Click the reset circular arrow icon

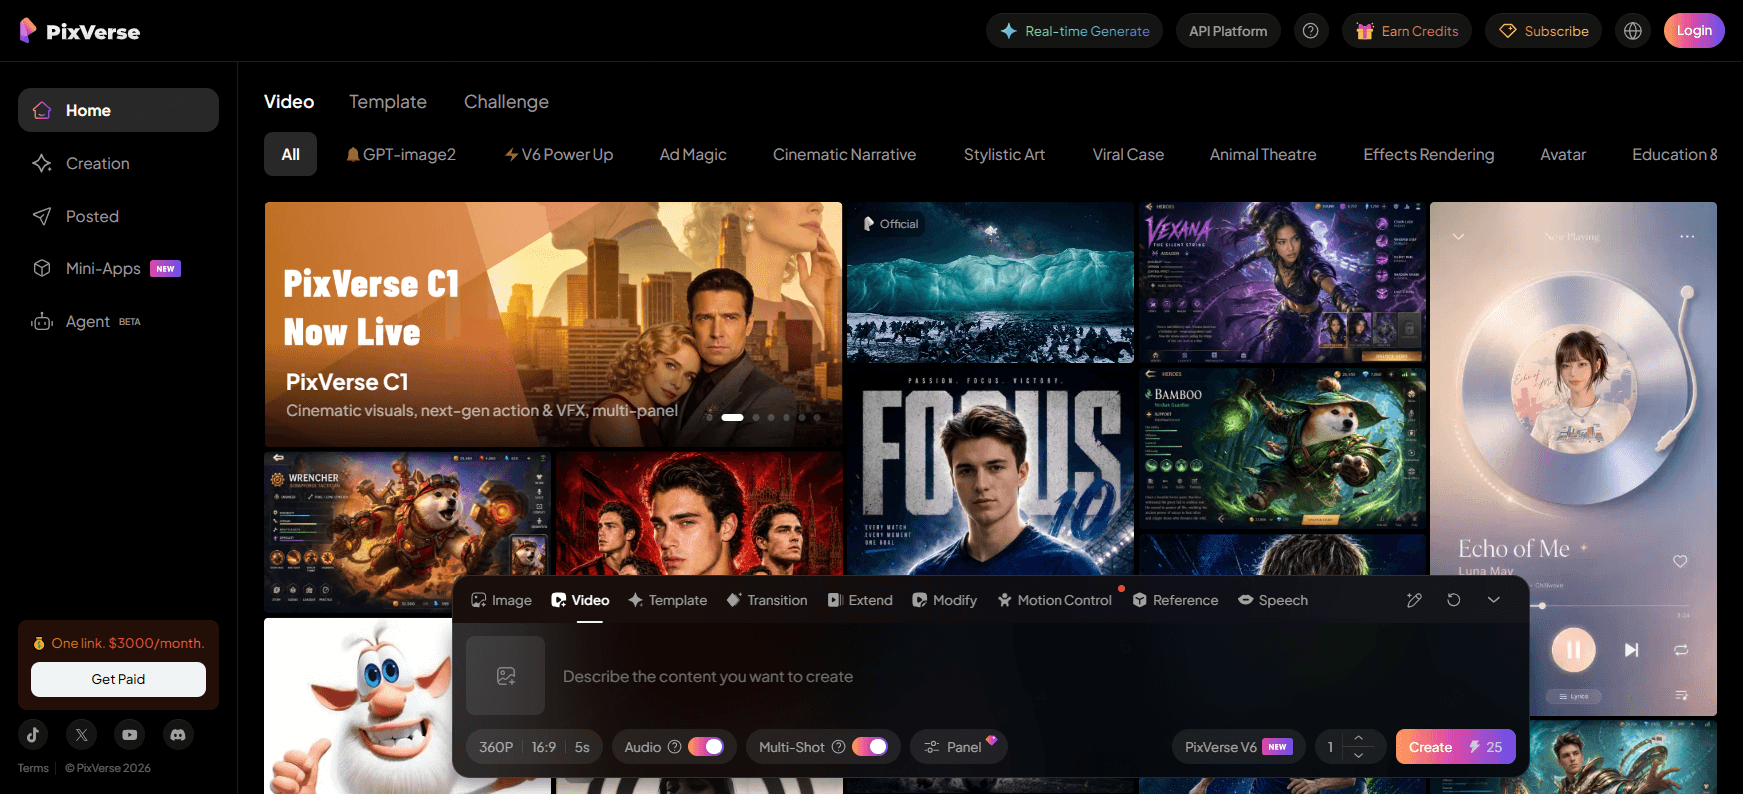click(1454, 600)
